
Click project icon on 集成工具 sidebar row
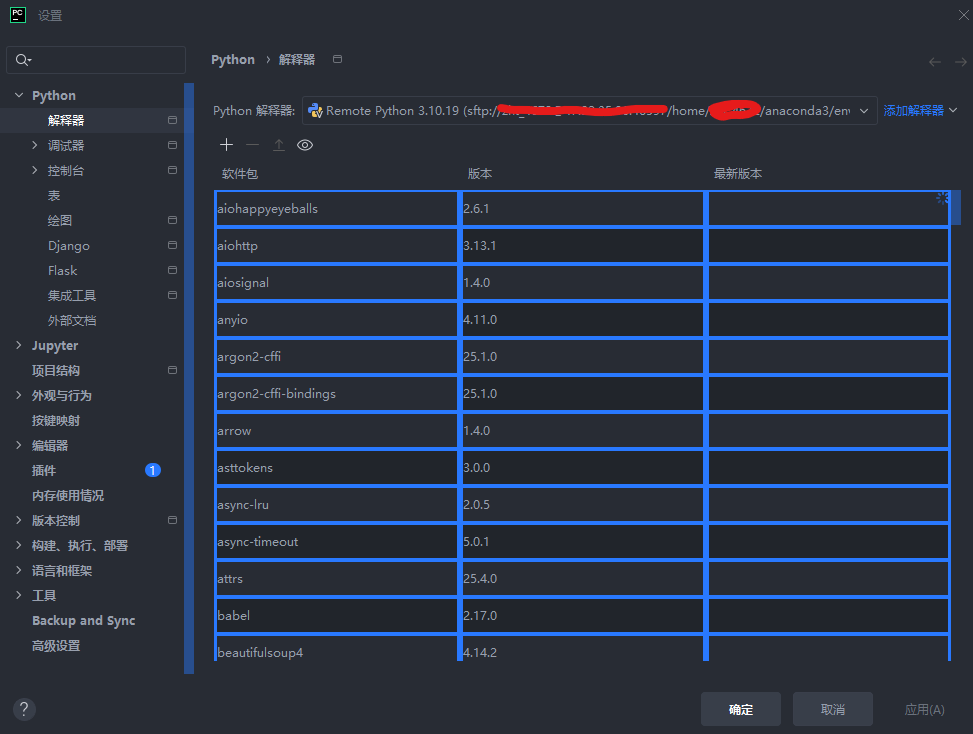(x=173, y=295)
